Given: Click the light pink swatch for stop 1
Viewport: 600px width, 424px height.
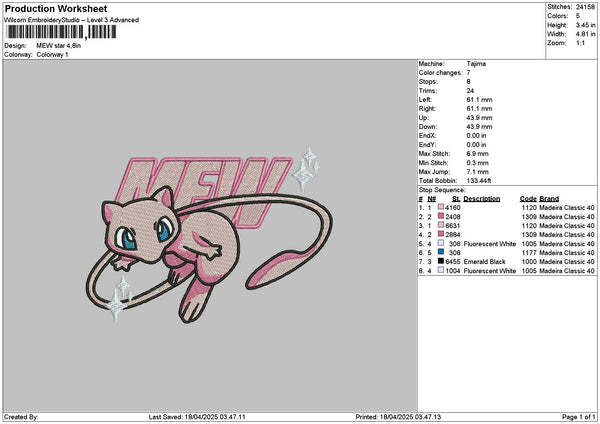Looking at the screenshot, I should [440, 207].
